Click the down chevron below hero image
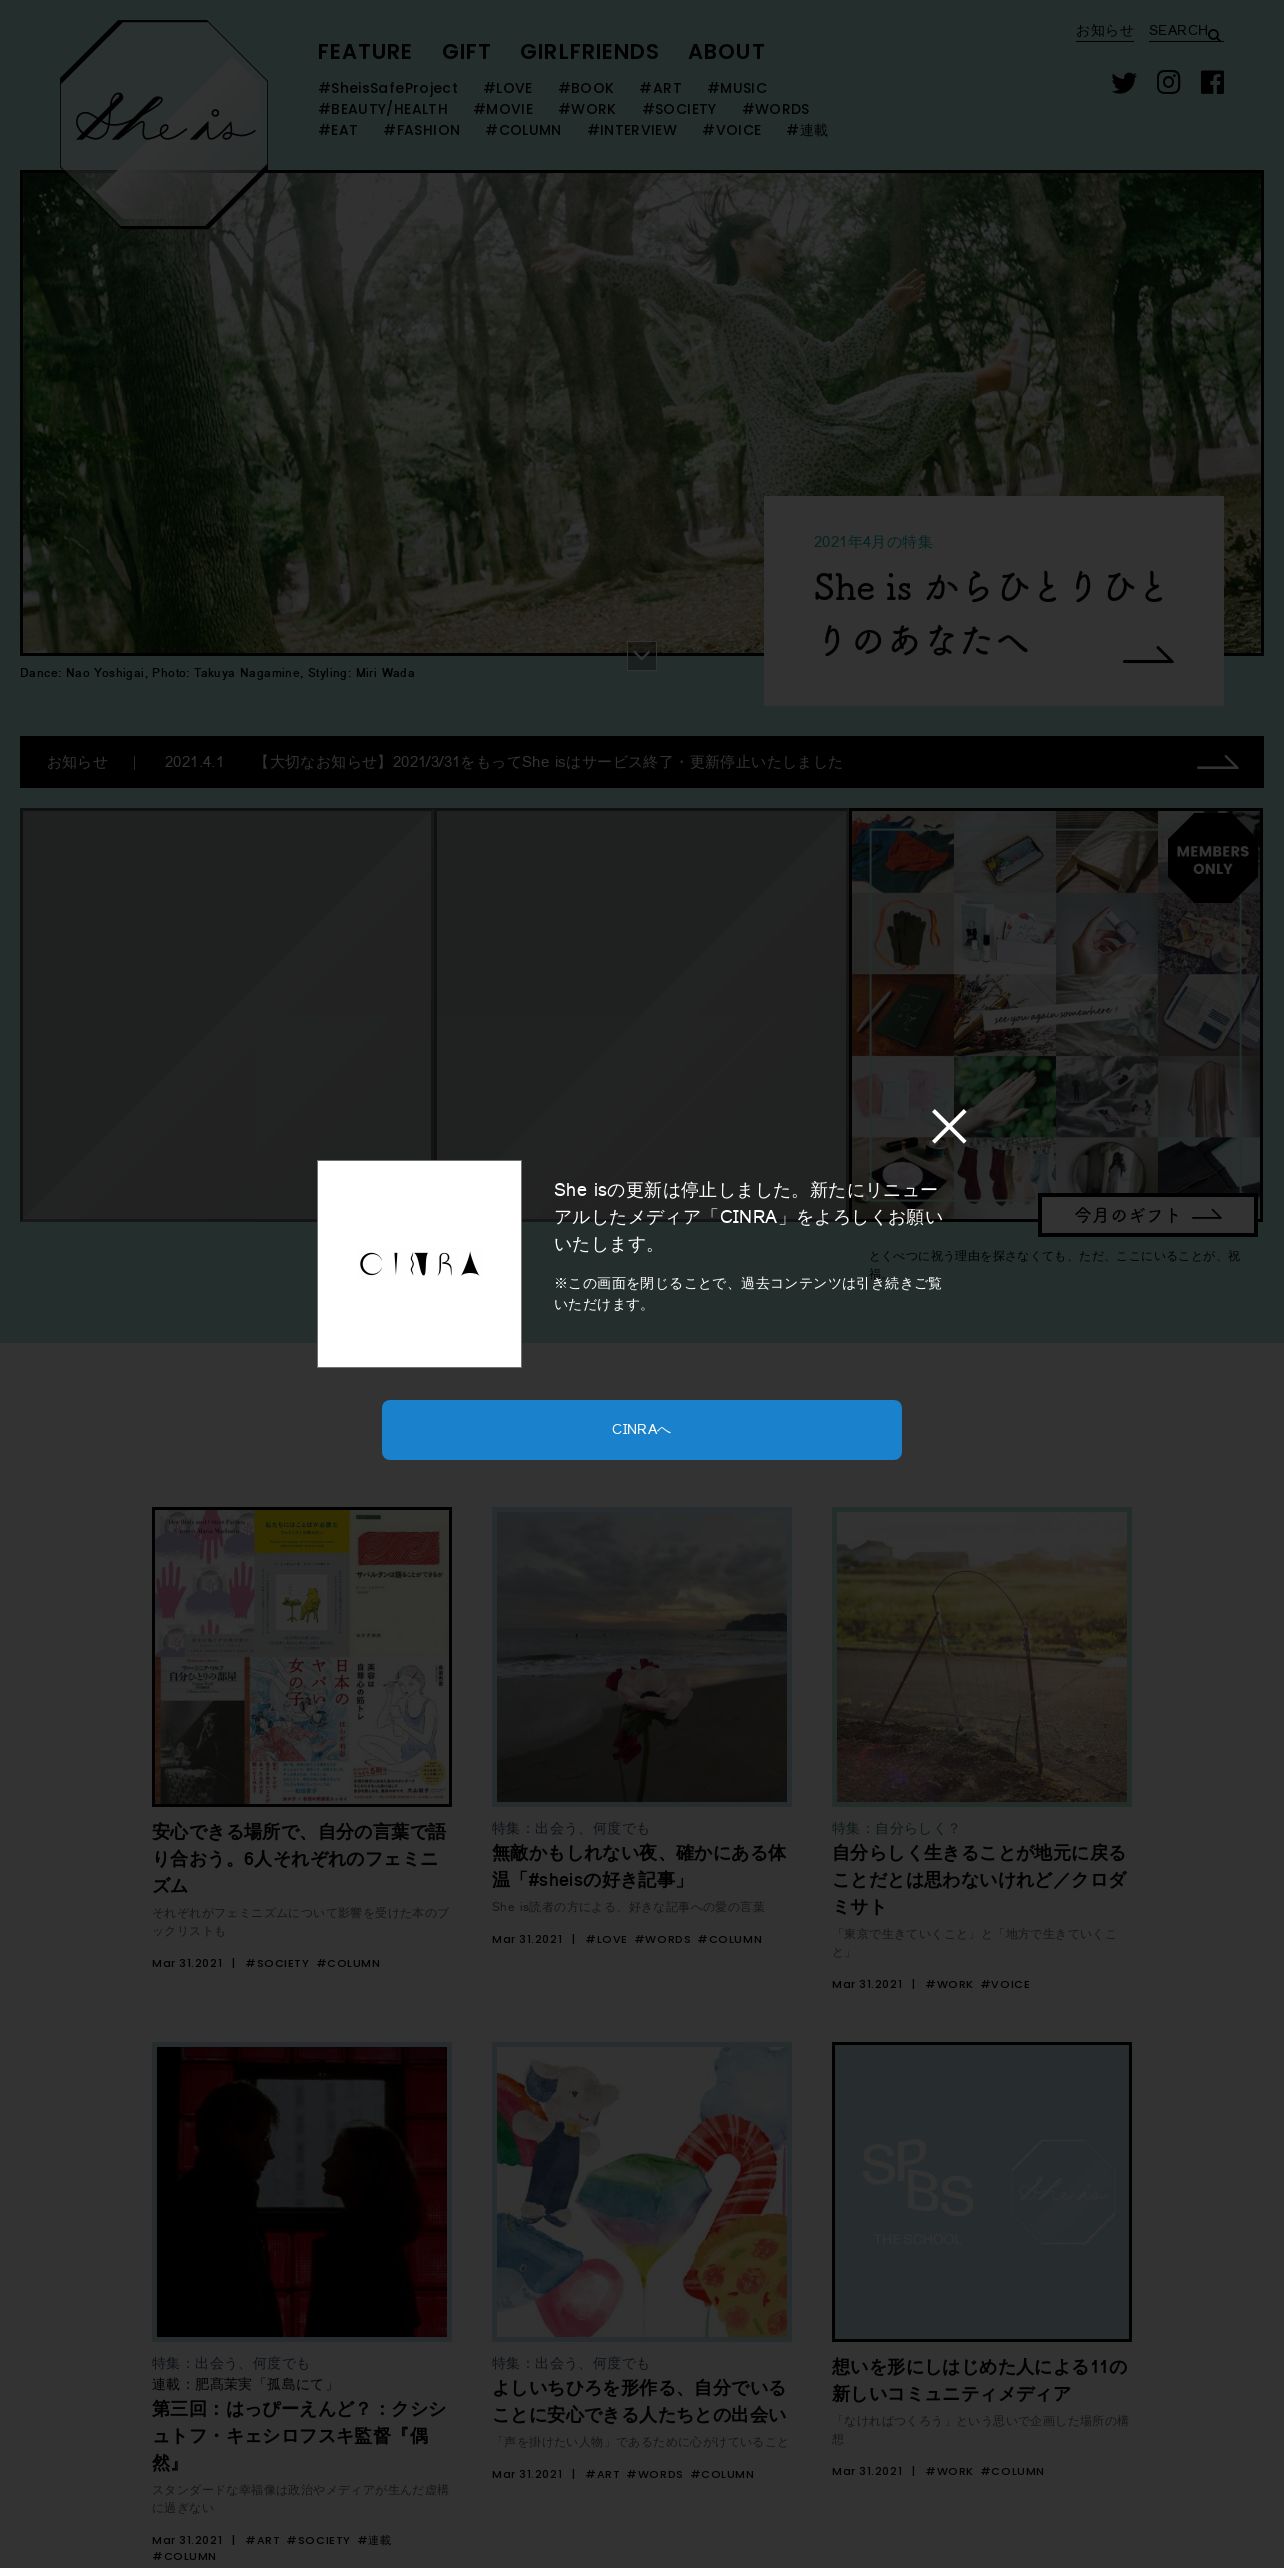The width and height of the screenshot is (1284, 2568). click(x=642, y=656)
